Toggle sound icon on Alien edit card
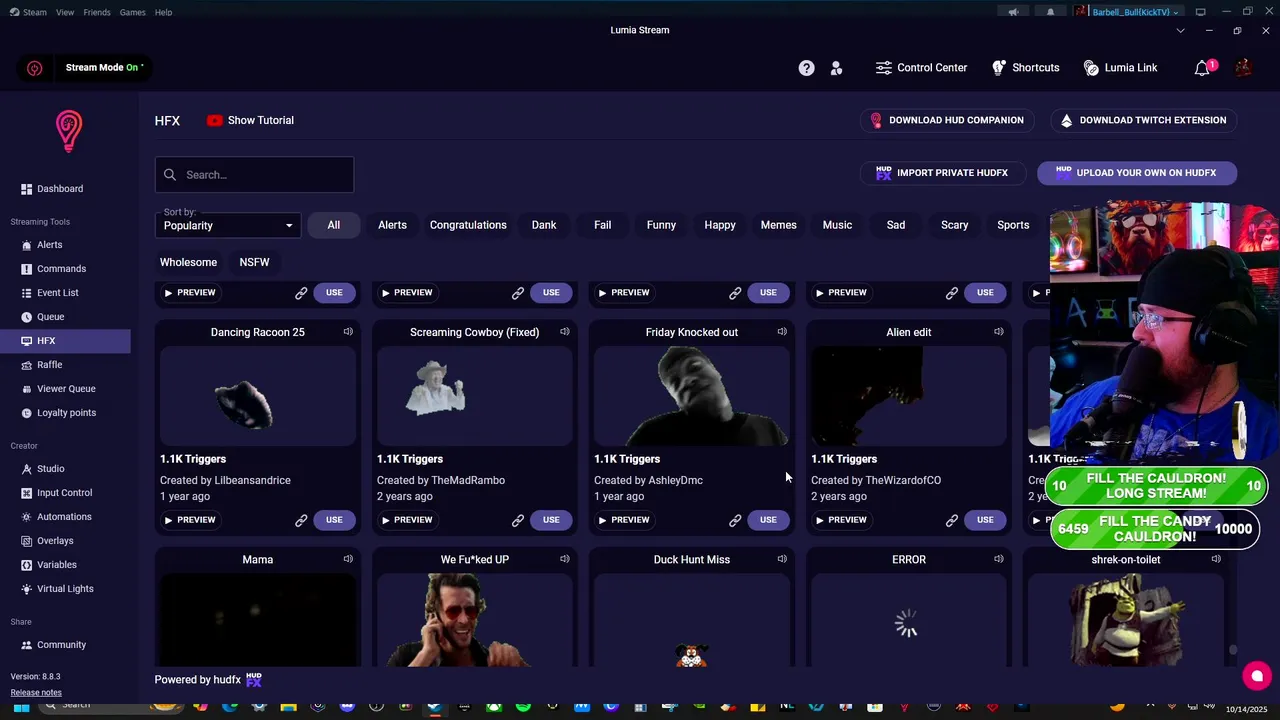 click(x=999, y=332)
